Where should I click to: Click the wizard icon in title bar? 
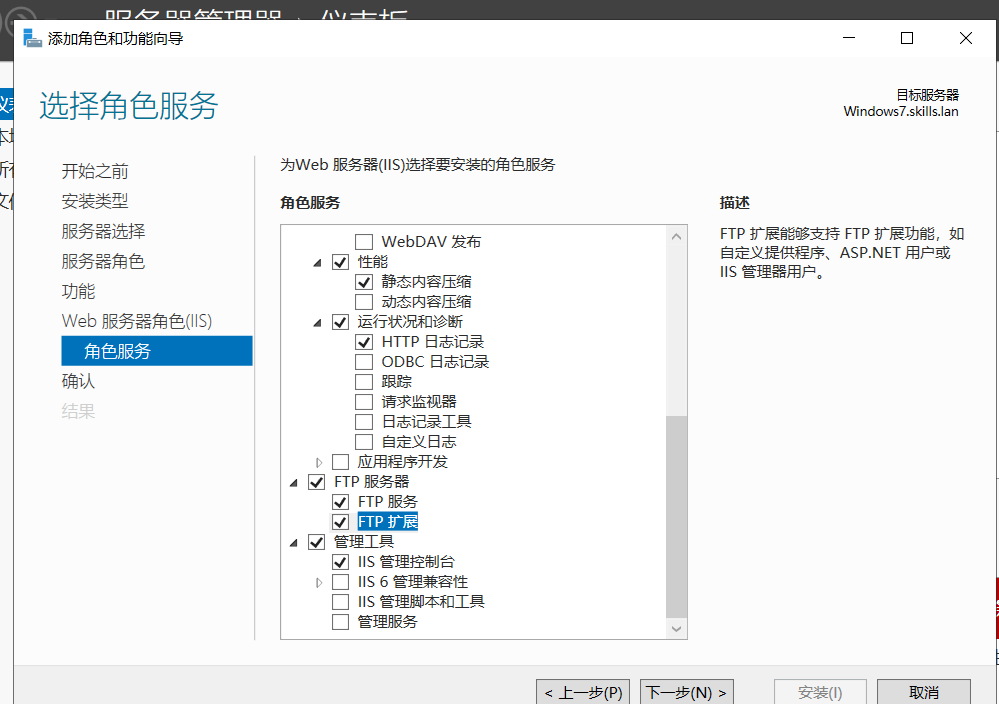coord(32,39)
